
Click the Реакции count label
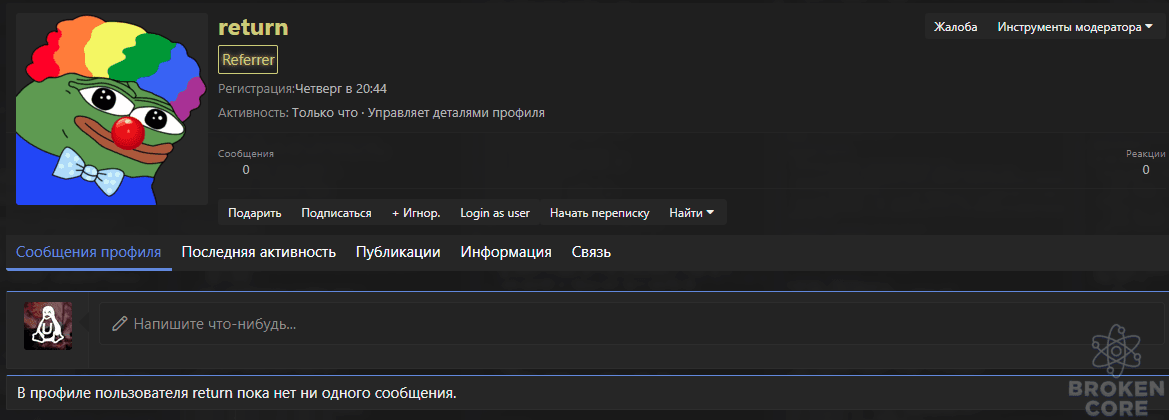tap(1145, 154)
